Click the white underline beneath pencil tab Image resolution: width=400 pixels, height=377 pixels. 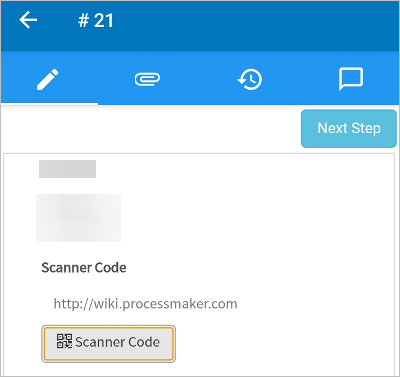(x=49, y=104)
